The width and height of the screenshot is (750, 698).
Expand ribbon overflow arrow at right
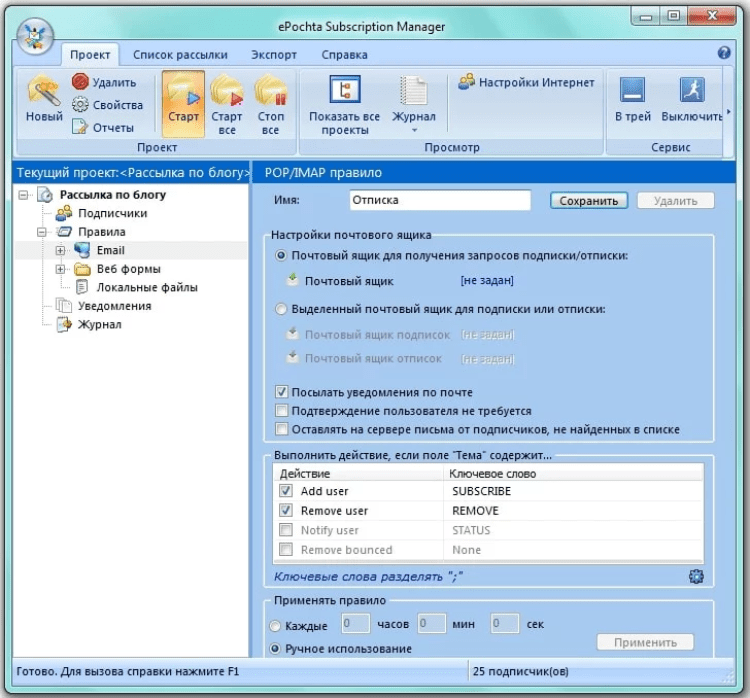point(728,112)
